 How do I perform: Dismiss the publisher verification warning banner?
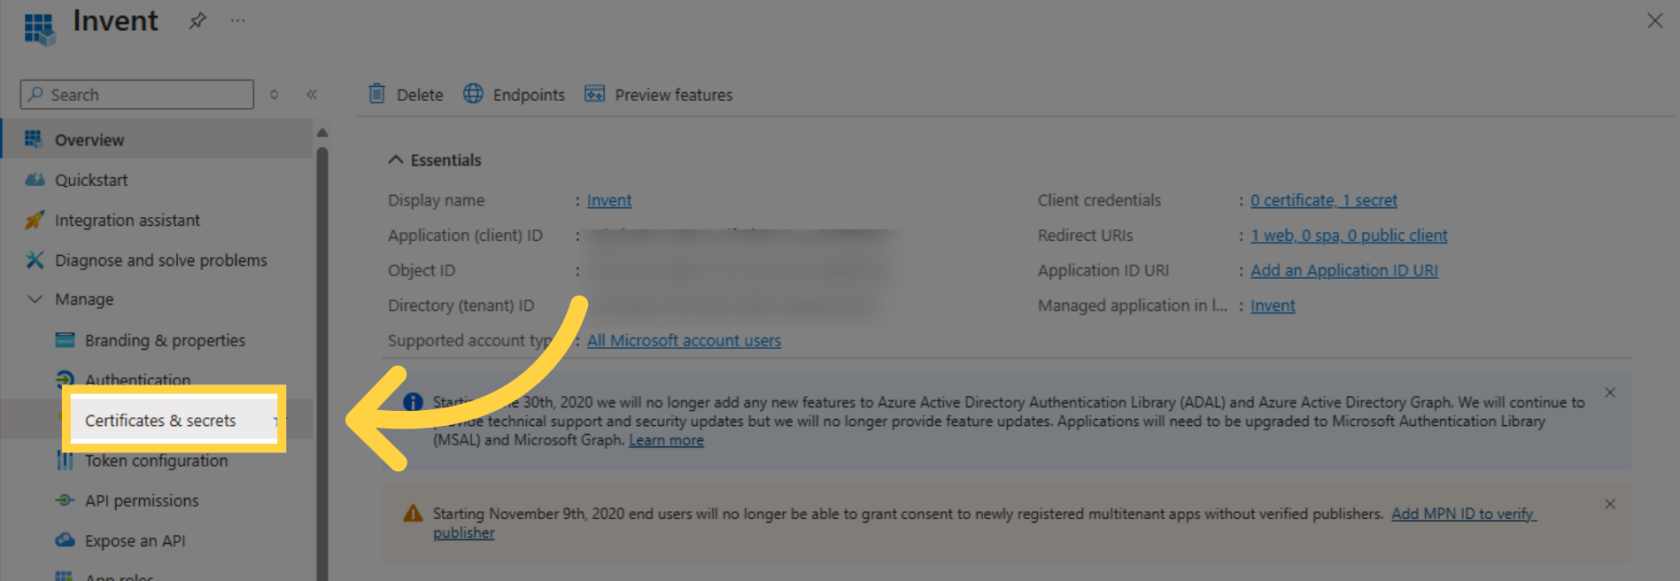pos(1610,504)
